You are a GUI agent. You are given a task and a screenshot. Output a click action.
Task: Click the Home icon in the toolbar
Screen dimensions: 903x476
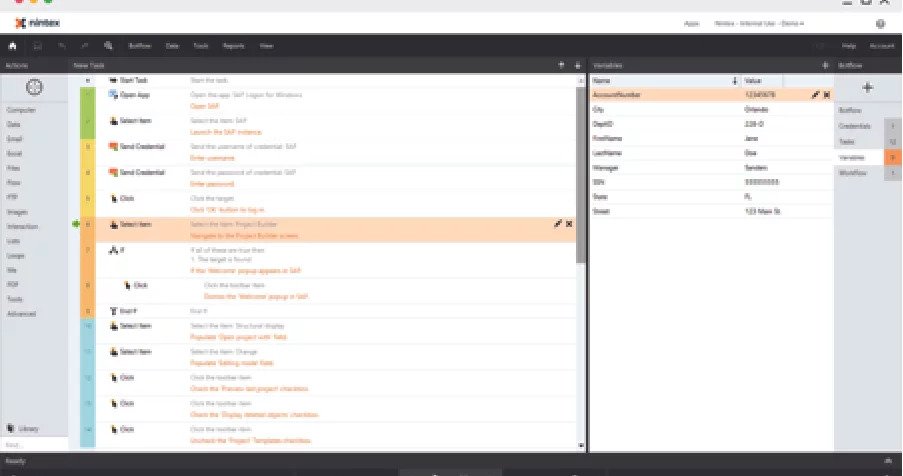tap(12, 46)
